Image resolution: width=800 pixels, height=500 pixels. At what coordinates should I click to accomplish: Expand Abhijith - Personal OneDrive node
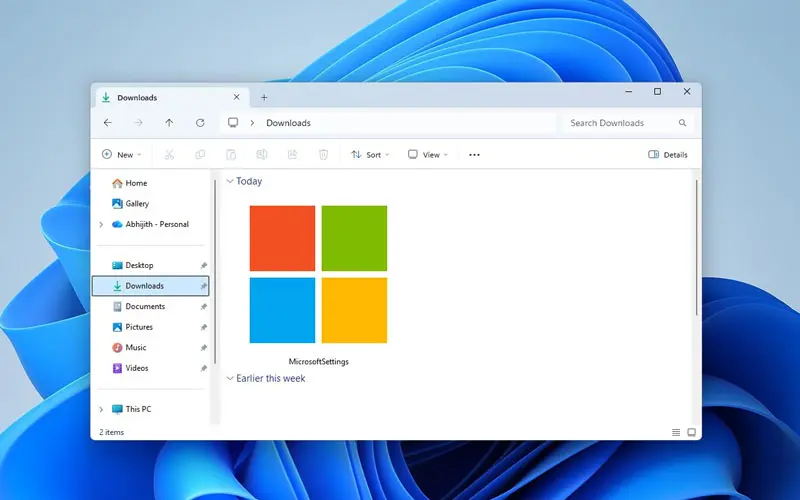pyautogui.click(x=101, y=224)
